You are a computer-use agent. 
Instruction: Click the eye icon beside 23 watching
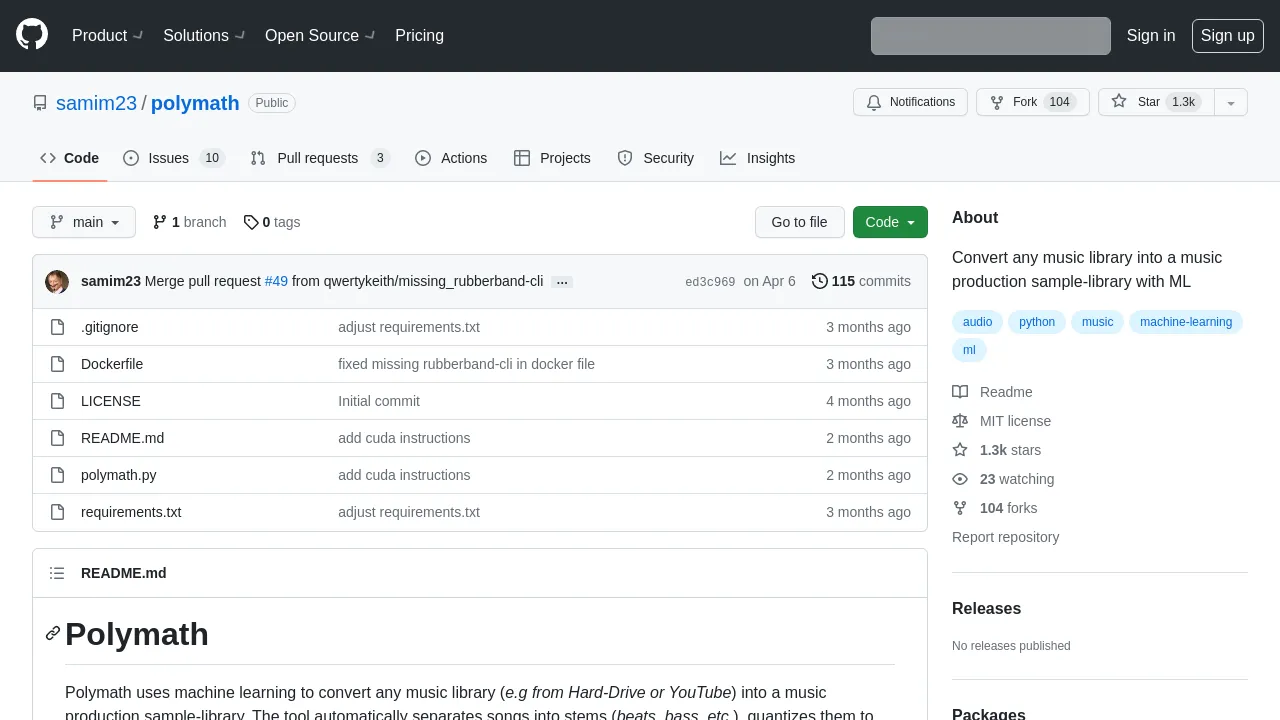click(960, 479)
